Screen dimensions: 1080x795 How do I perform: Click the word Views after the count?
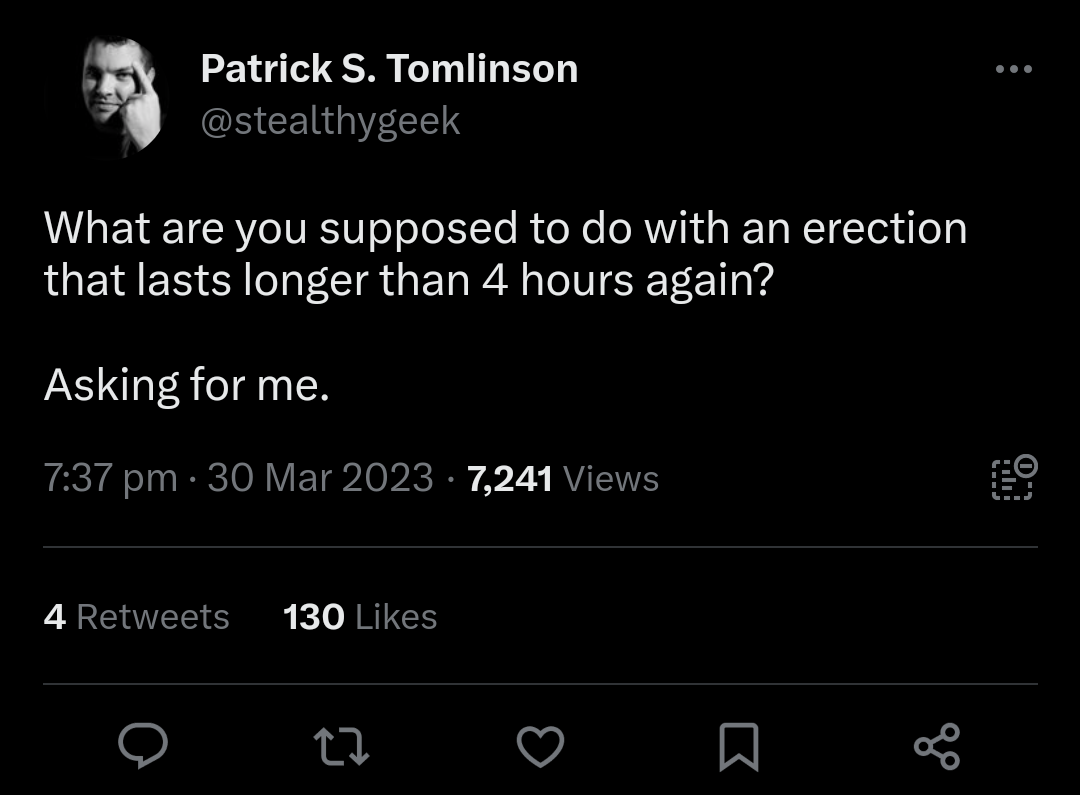[611, 478]
